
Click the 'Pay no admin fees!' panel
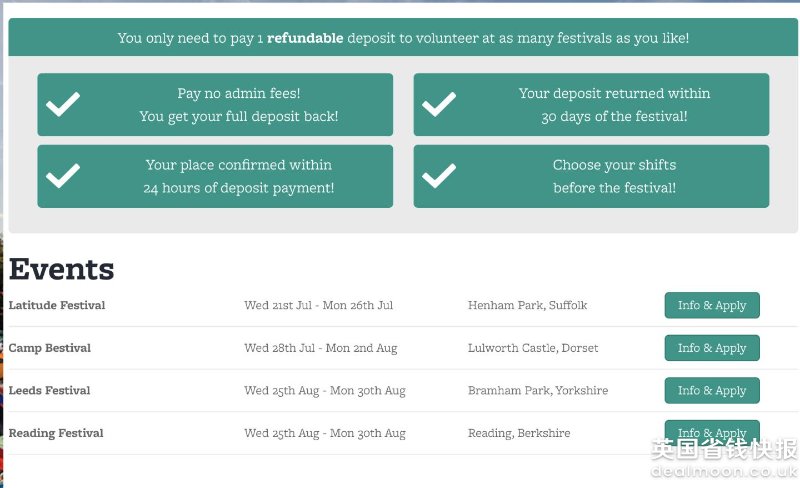coord(215,105)
